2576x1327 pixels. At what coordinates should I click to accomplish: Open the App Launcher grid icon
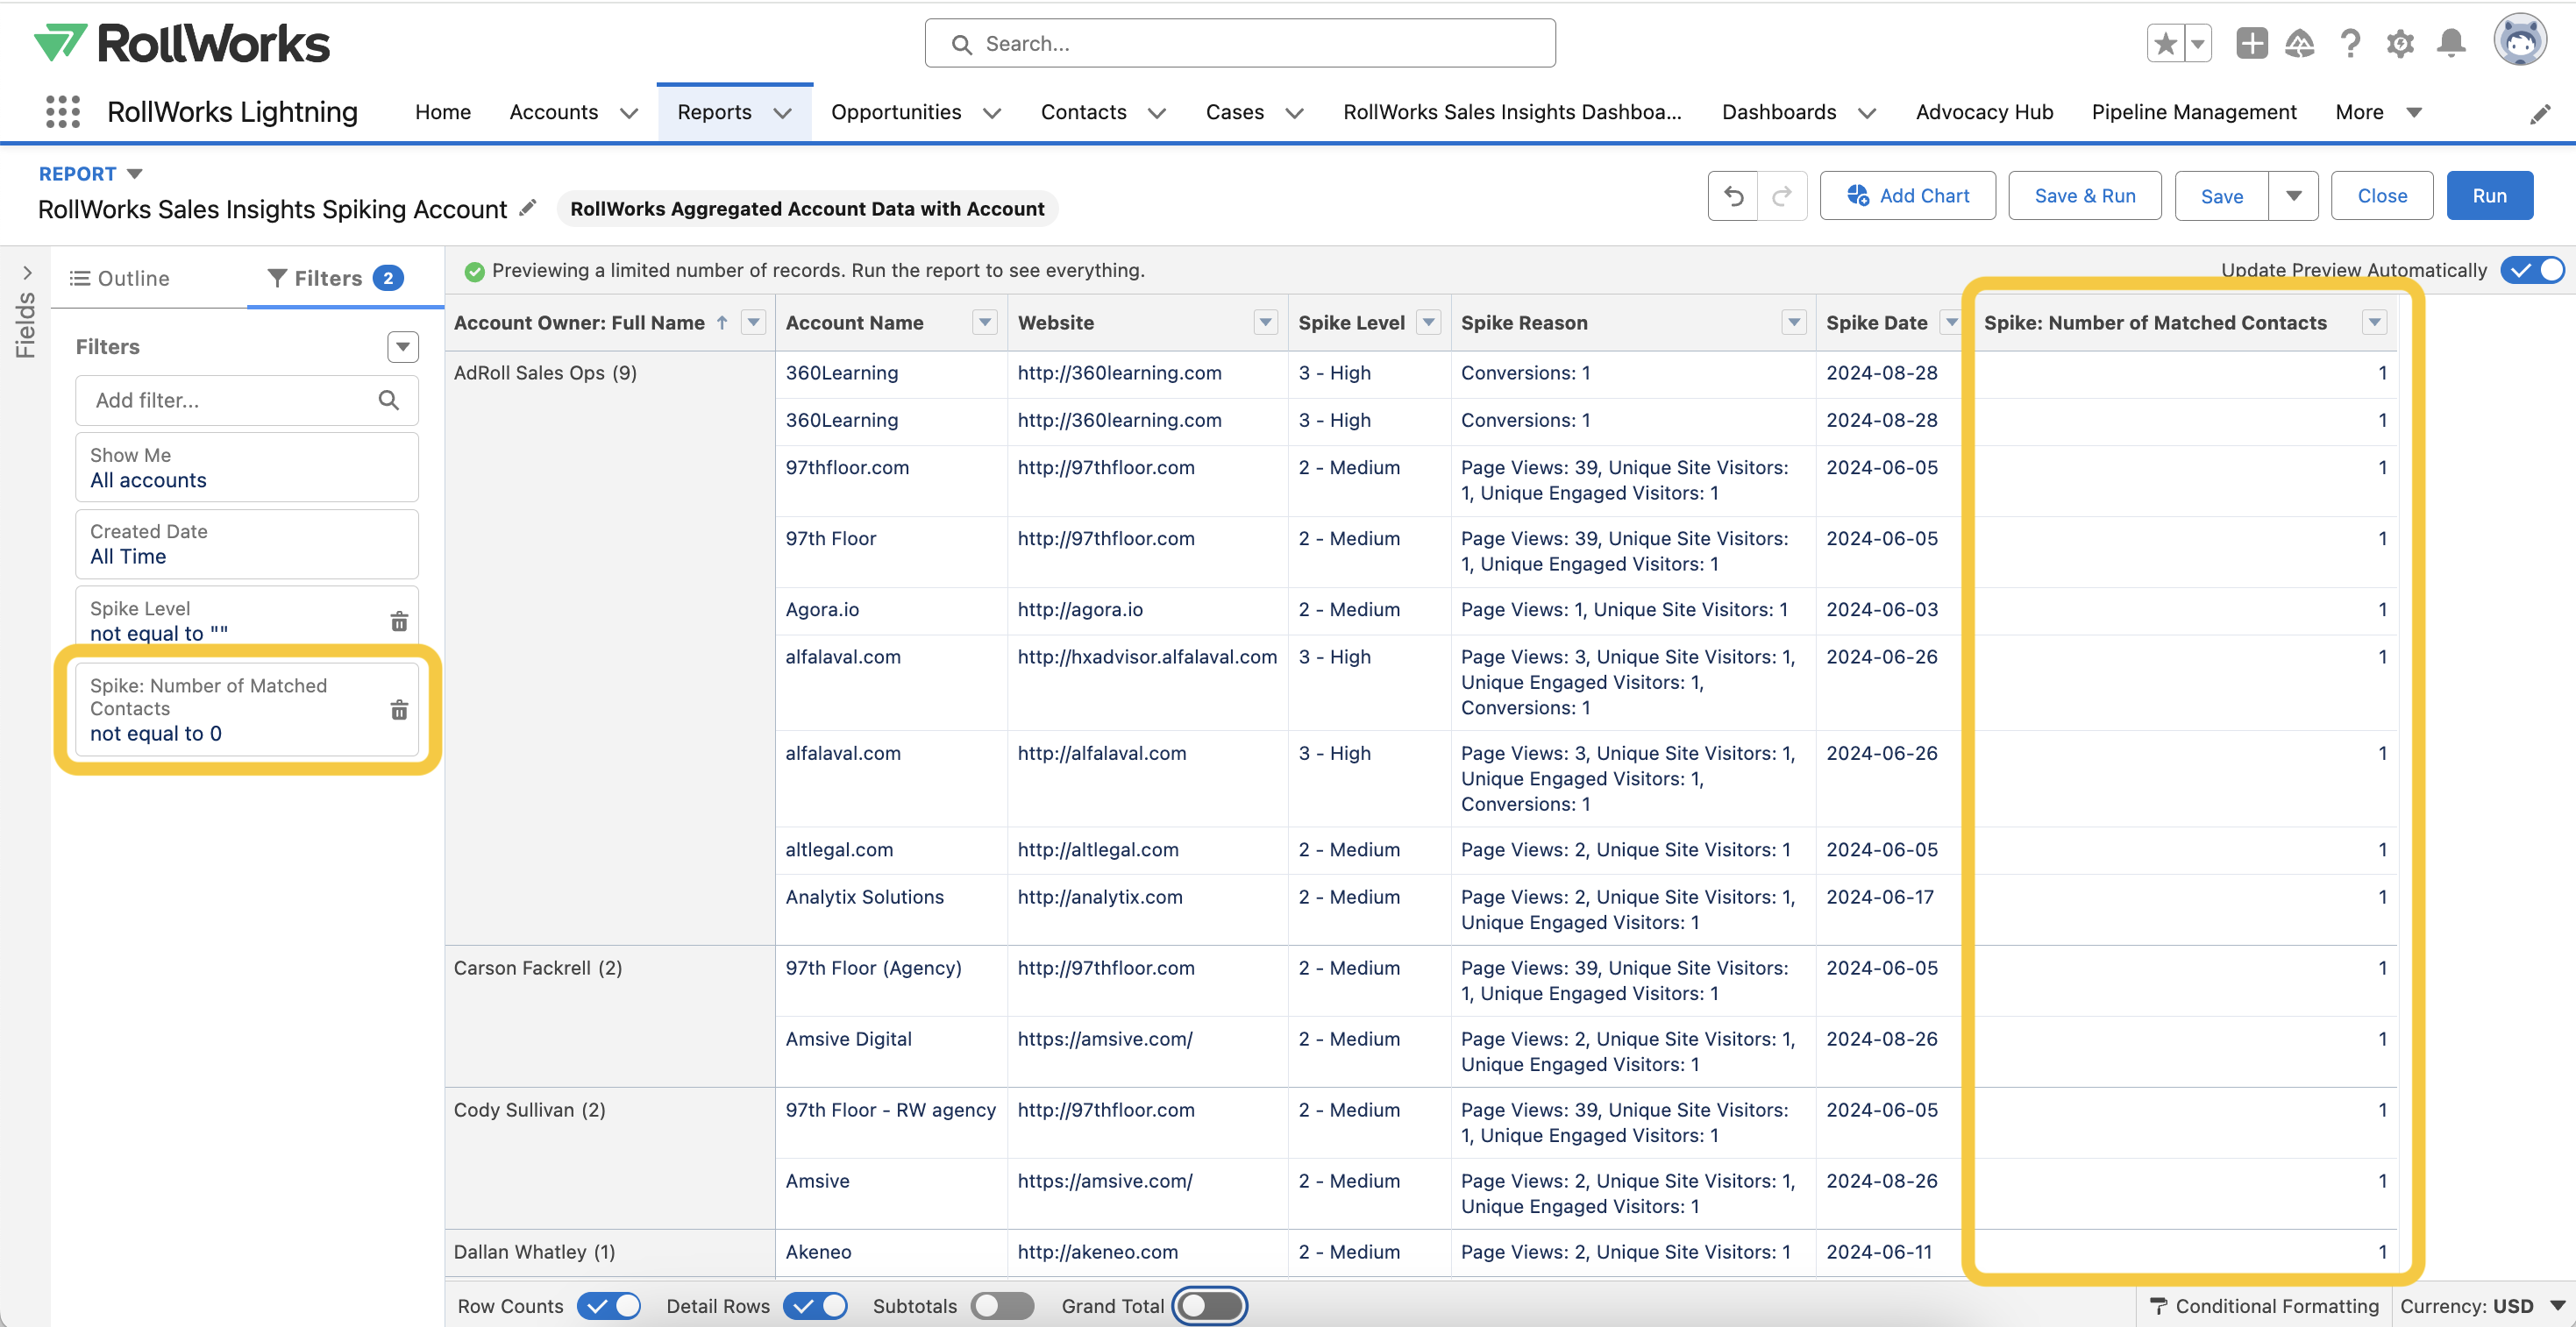63,112
